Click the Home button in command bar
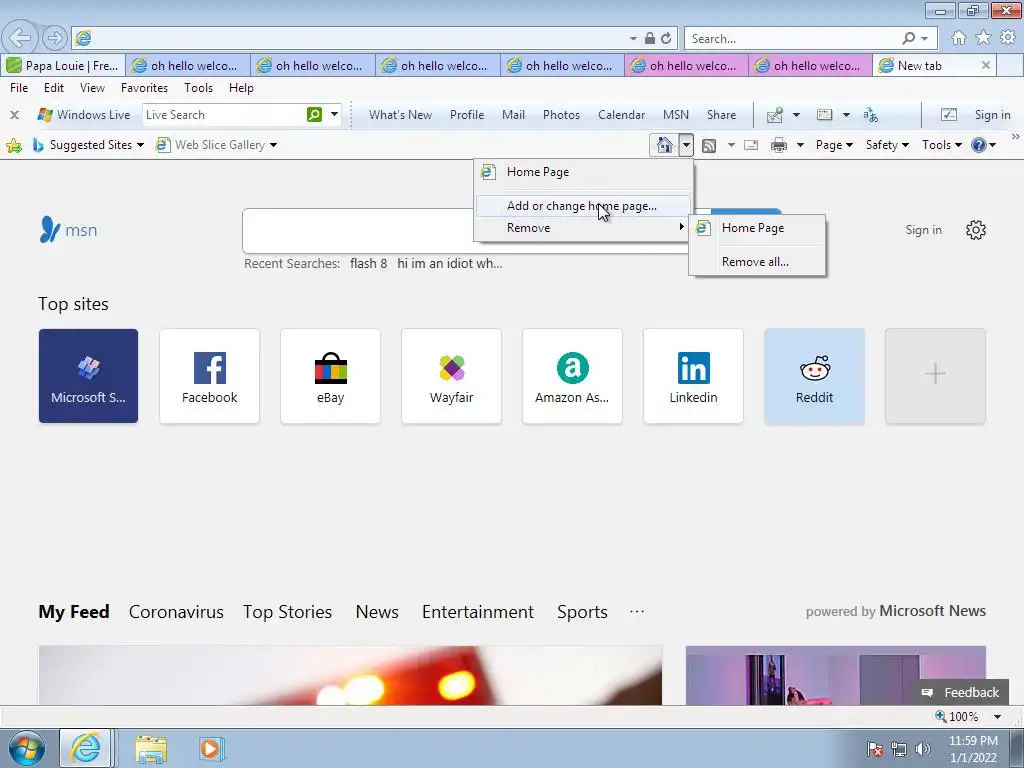This screenshot has width=1024, height=768. point(664,145)
